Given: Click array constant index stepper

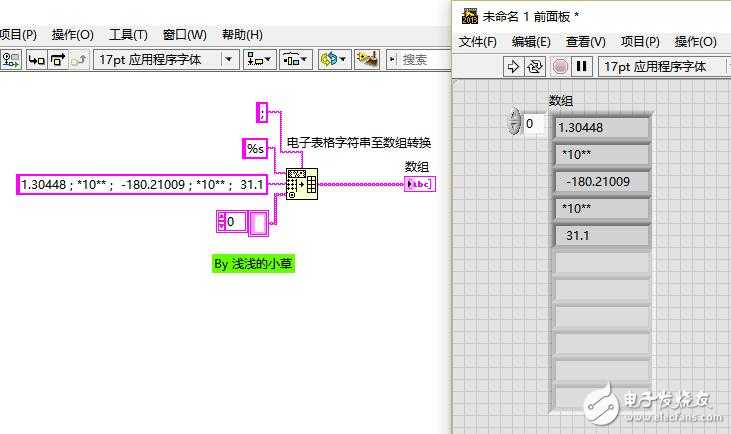Looking at the screenshot, I should [221, 222].
